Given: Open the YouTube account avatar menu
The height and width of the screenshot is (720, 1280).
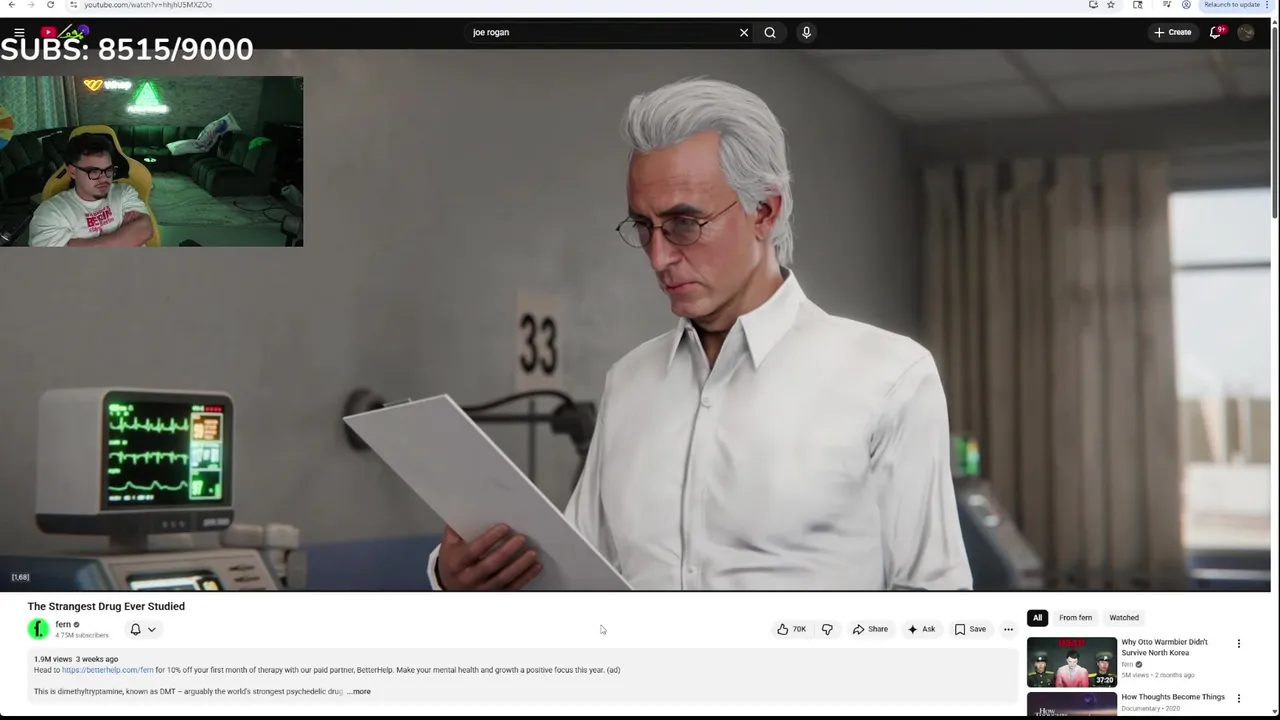Looking at the screenshot, I should click(x=1246, y=32).
